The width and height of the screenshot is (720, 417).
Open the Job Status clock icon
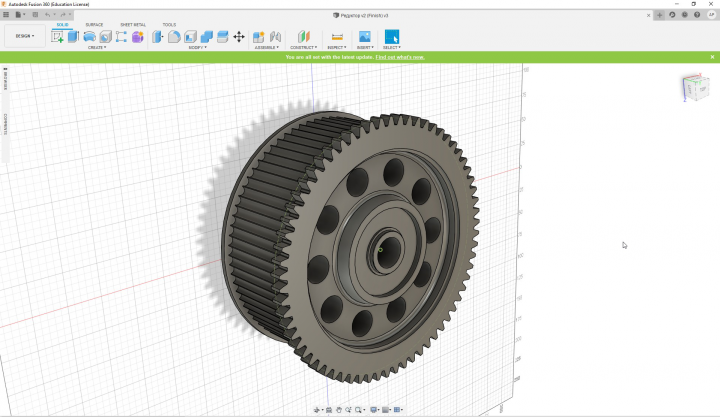pos(685,15)
